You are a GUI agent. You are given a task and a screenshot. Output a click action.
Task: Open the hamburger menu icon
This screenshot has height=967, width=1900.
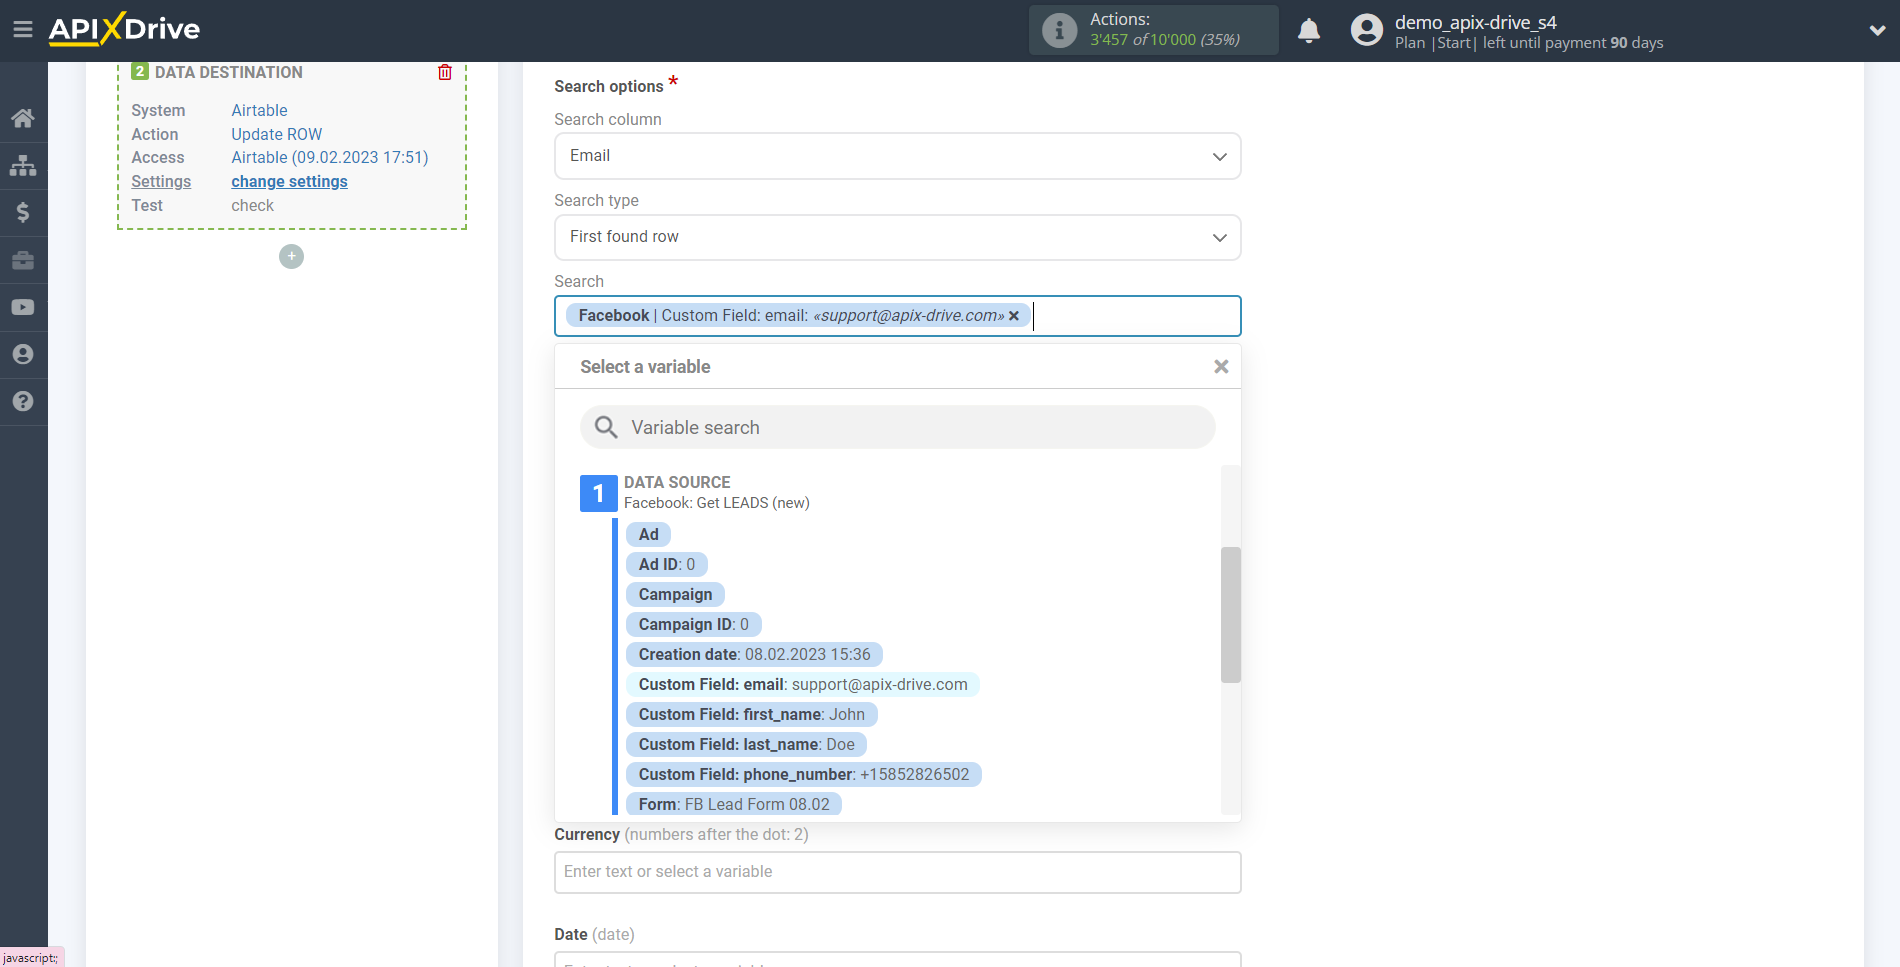click(x=23, y=30)
